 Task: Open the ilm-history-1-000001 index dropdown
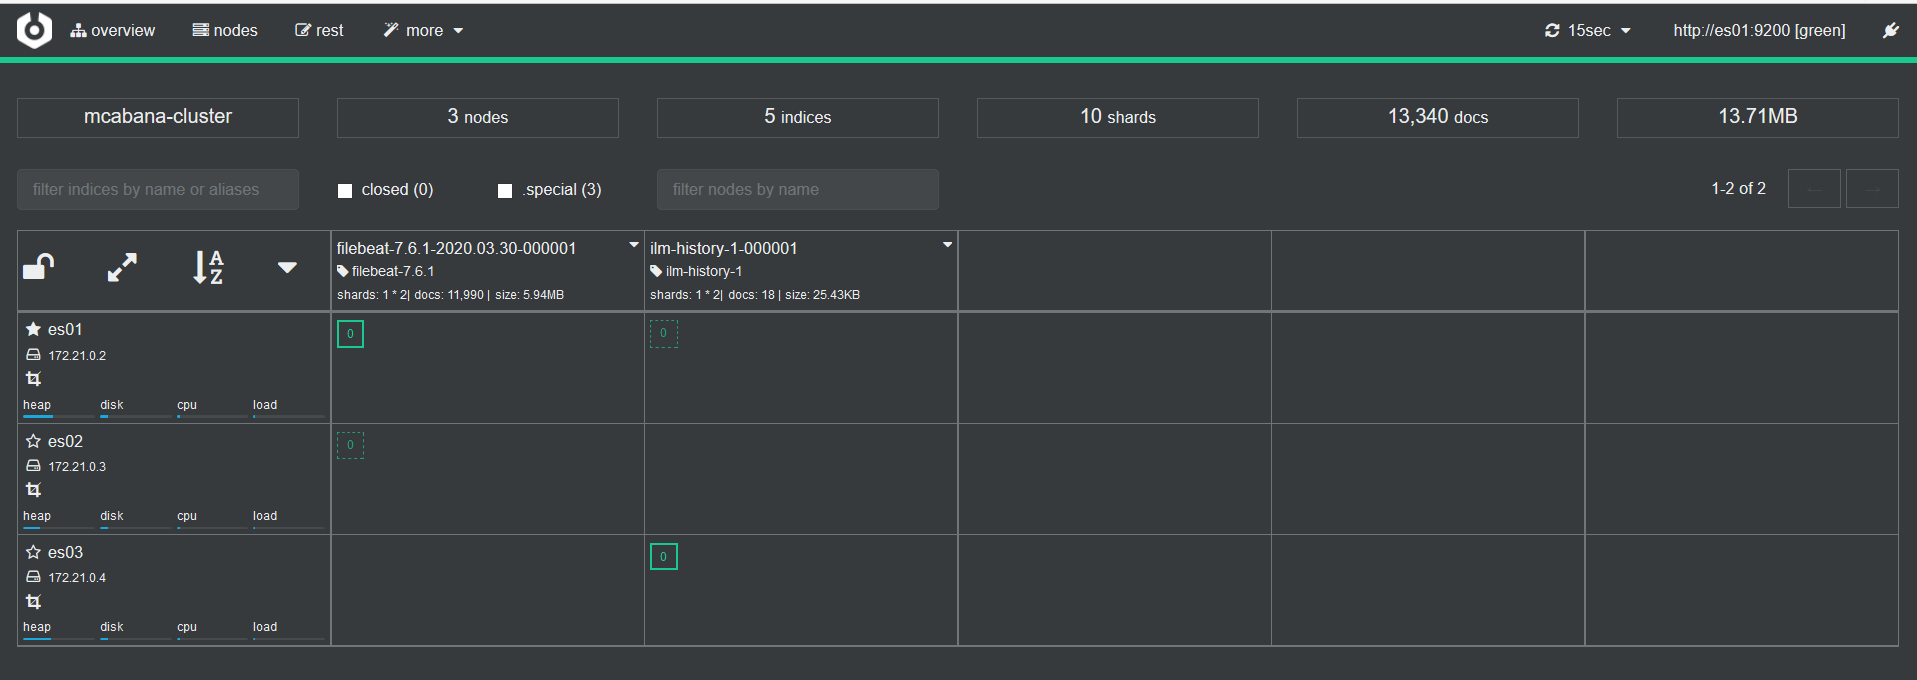click(x=947, y=245)
